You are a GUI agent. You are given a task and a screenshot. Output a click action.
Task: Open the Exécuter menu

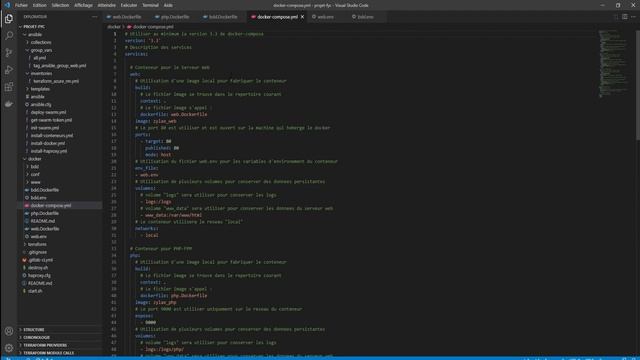click(x=129, y=5)
